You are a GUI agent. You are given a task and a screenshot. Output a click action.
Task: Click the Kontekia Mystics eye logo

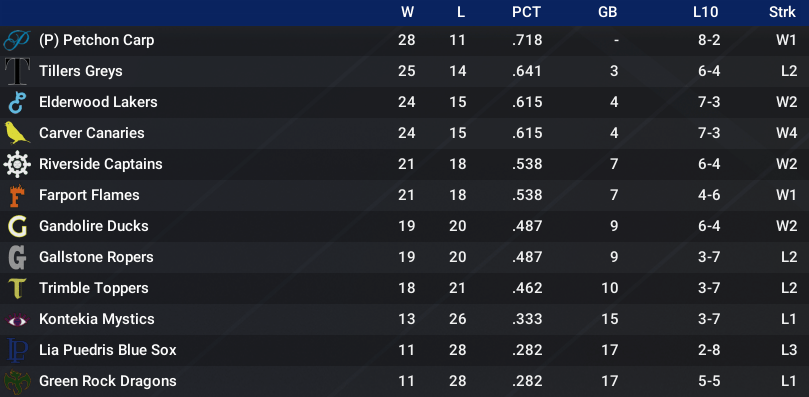point(17,320)
